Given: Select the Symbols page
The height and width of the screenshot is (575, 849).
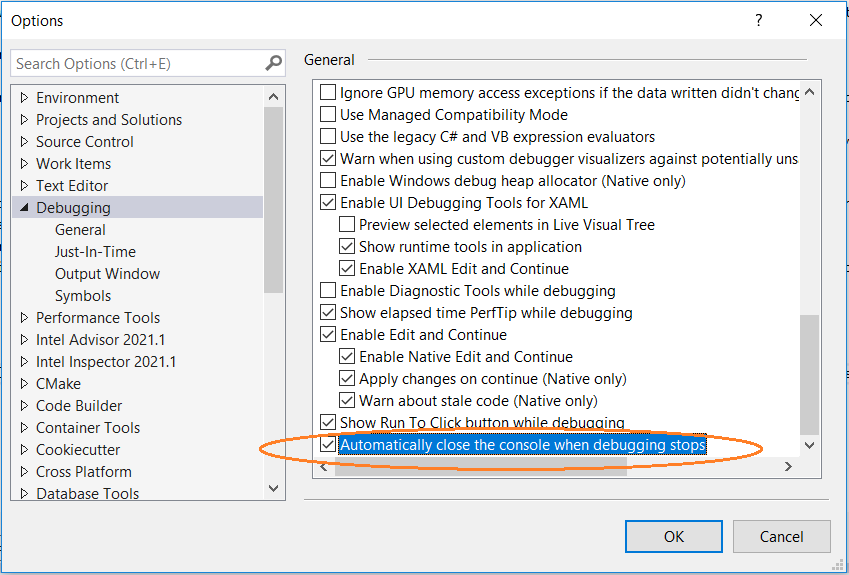Looking at the screenshot, I should click(x=83, y=296).
